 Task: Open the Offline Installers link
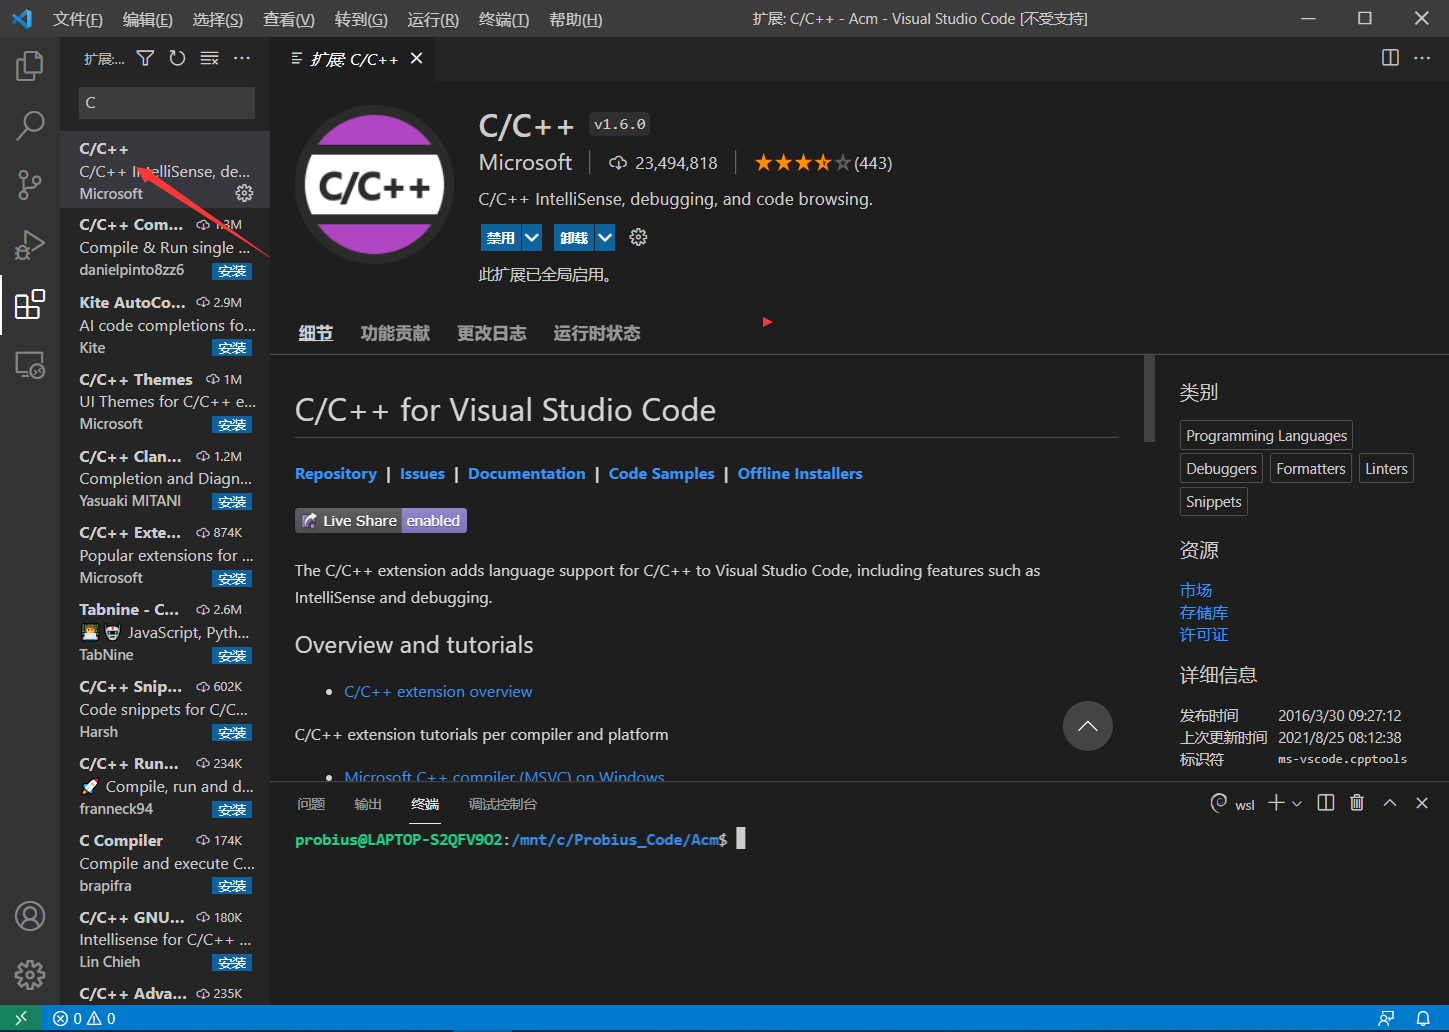pos(800,474)
